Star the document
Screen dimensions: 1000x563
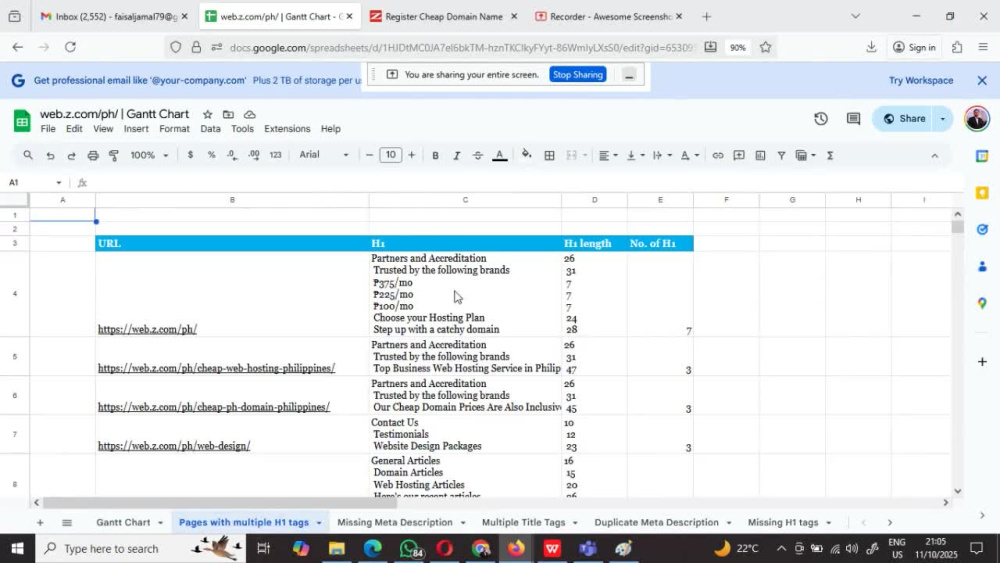[x=207, y=114]
